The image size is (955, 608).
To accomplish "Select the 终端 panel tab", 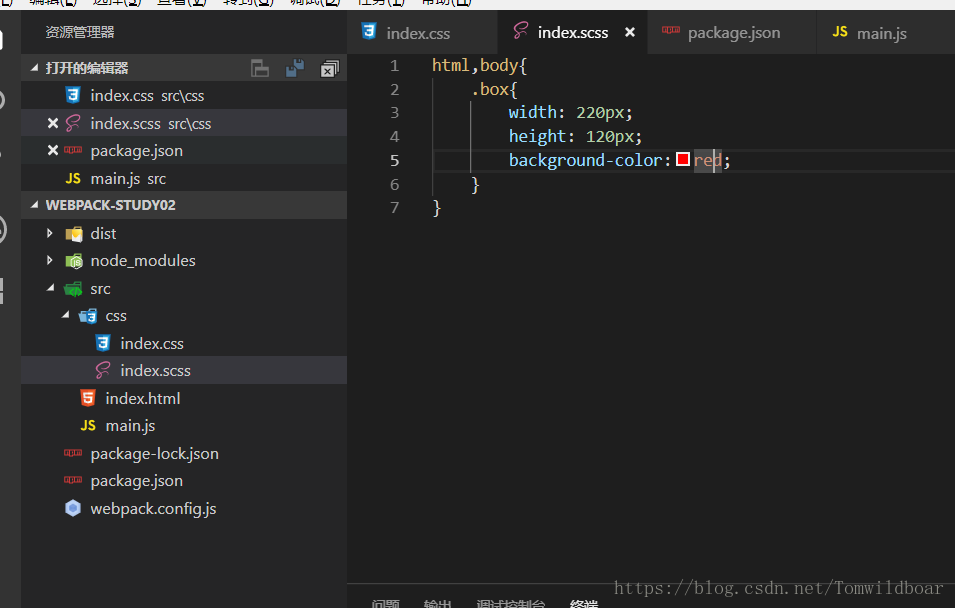I will pyautogui.click(x=583, y=602).
